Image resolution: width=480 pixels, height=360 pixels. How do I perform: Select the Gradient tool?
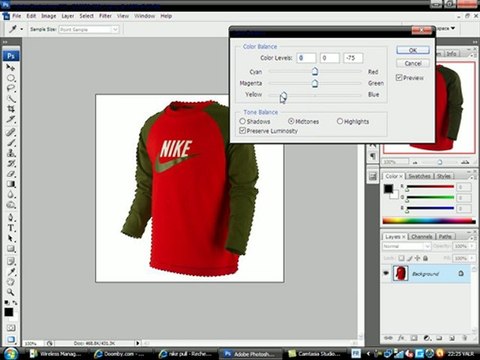[x=10, y=184]
